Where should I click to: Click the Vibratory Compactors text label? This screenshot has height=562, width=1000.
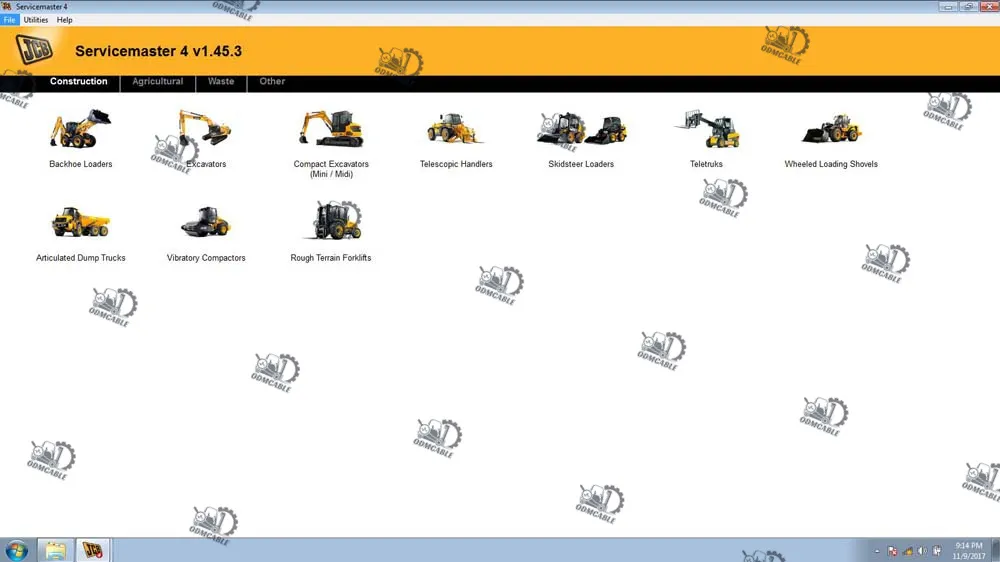pos(206,258)
